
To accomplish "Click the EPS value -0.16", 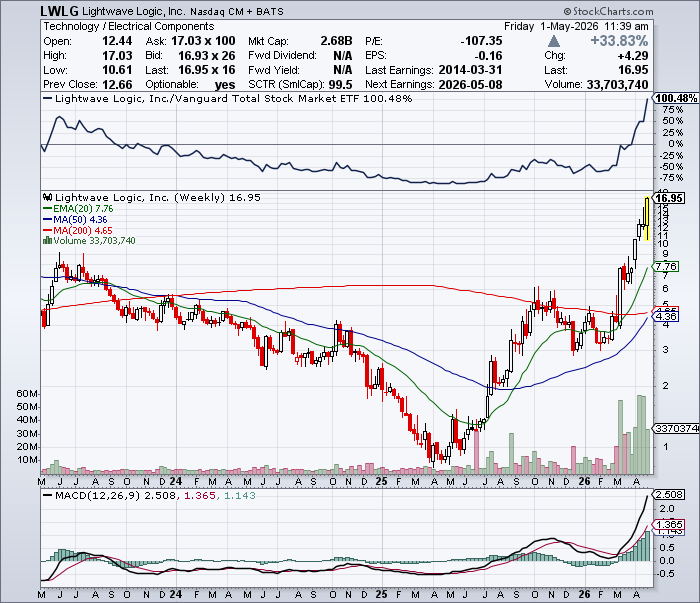I will click(488, 56).
